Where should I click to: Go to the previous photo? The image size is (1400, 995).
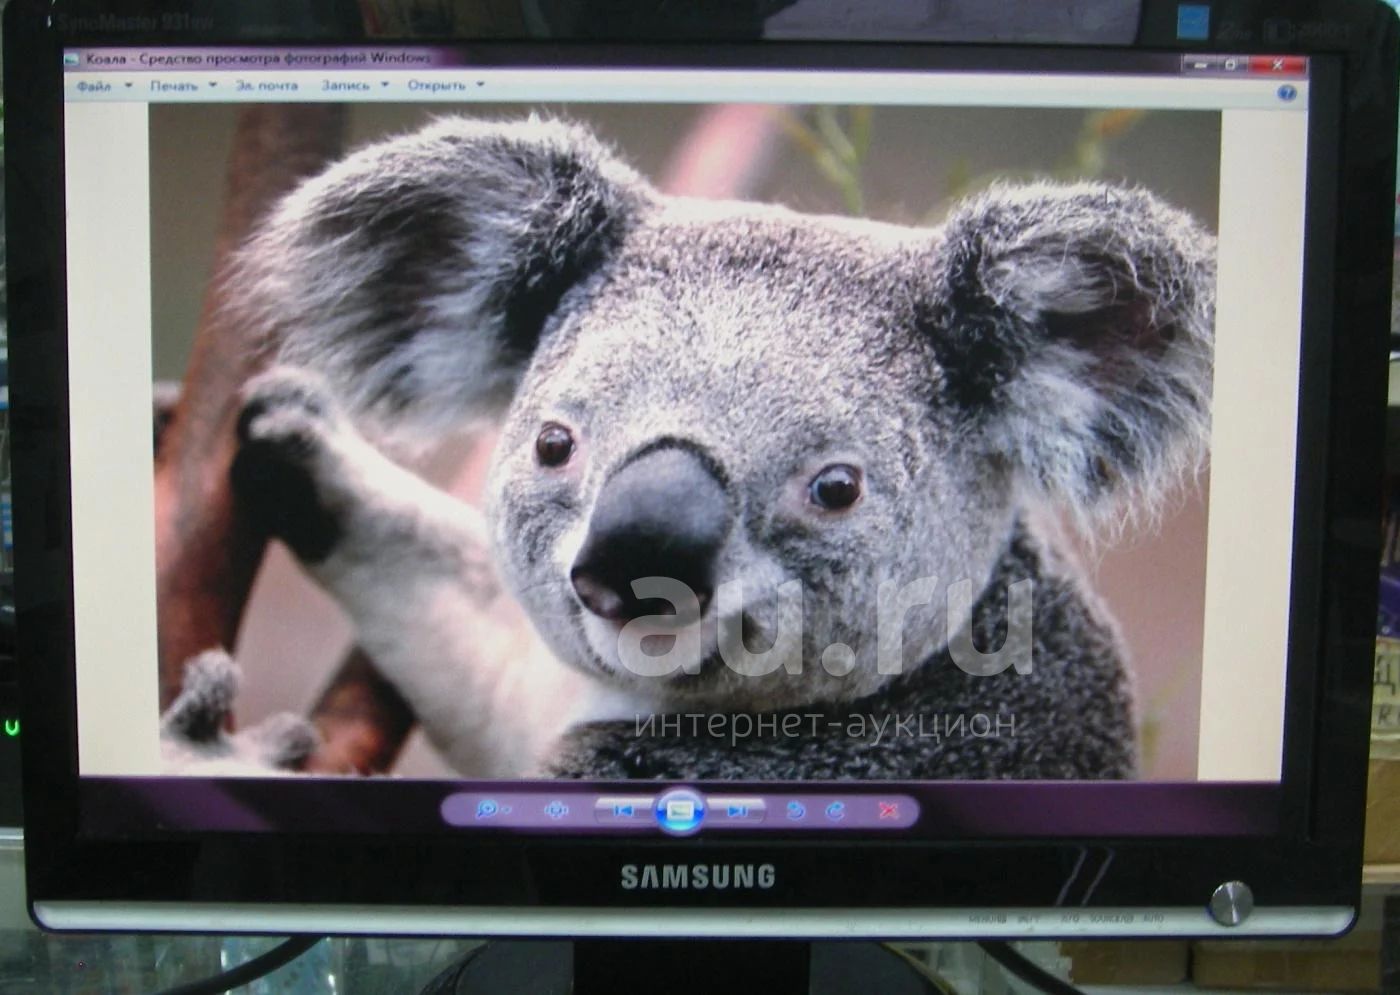tap(623, 810)
